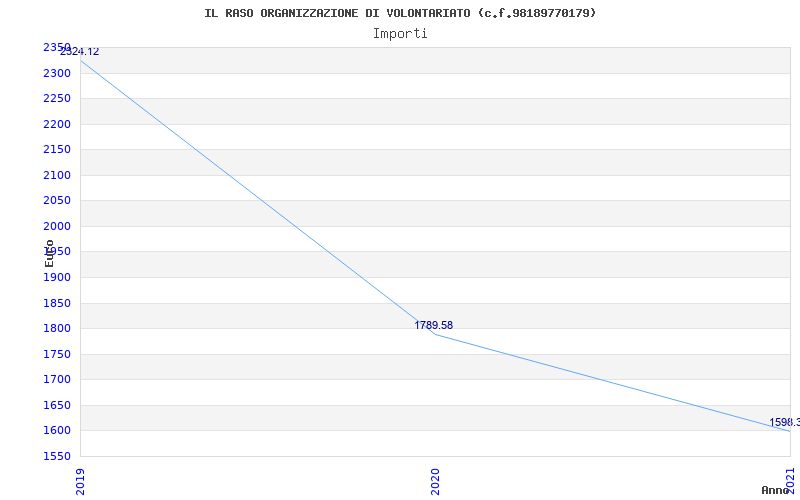The image size is (800, 500).
Task: Click the 1900 y-axis tick label
Action: click(57, 278)
